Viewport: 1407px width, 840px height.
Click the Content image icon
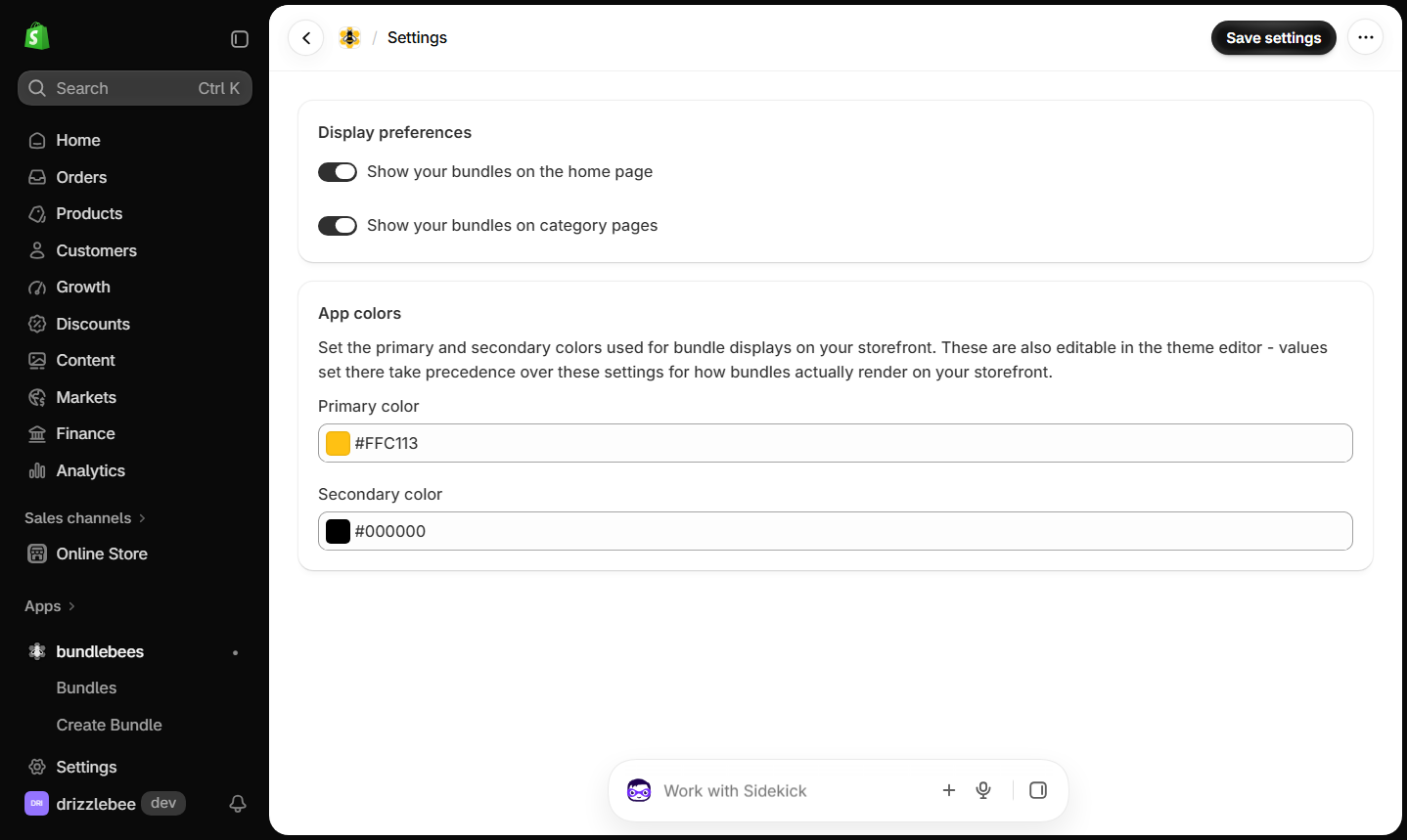[37, 360]
